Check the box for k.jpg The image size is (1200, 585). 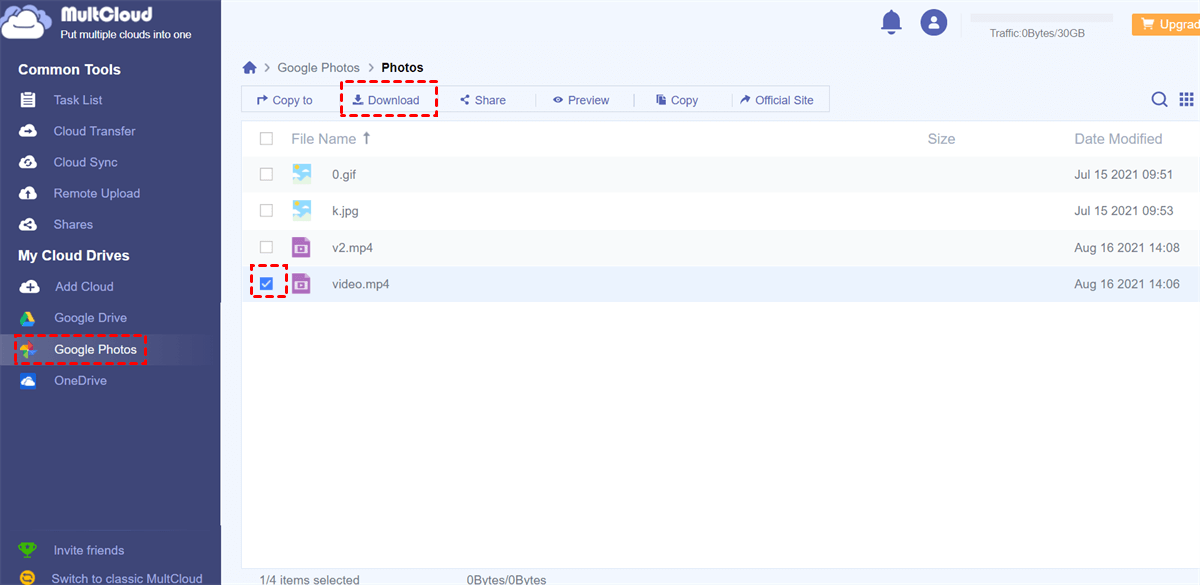[x=266, y=211]
